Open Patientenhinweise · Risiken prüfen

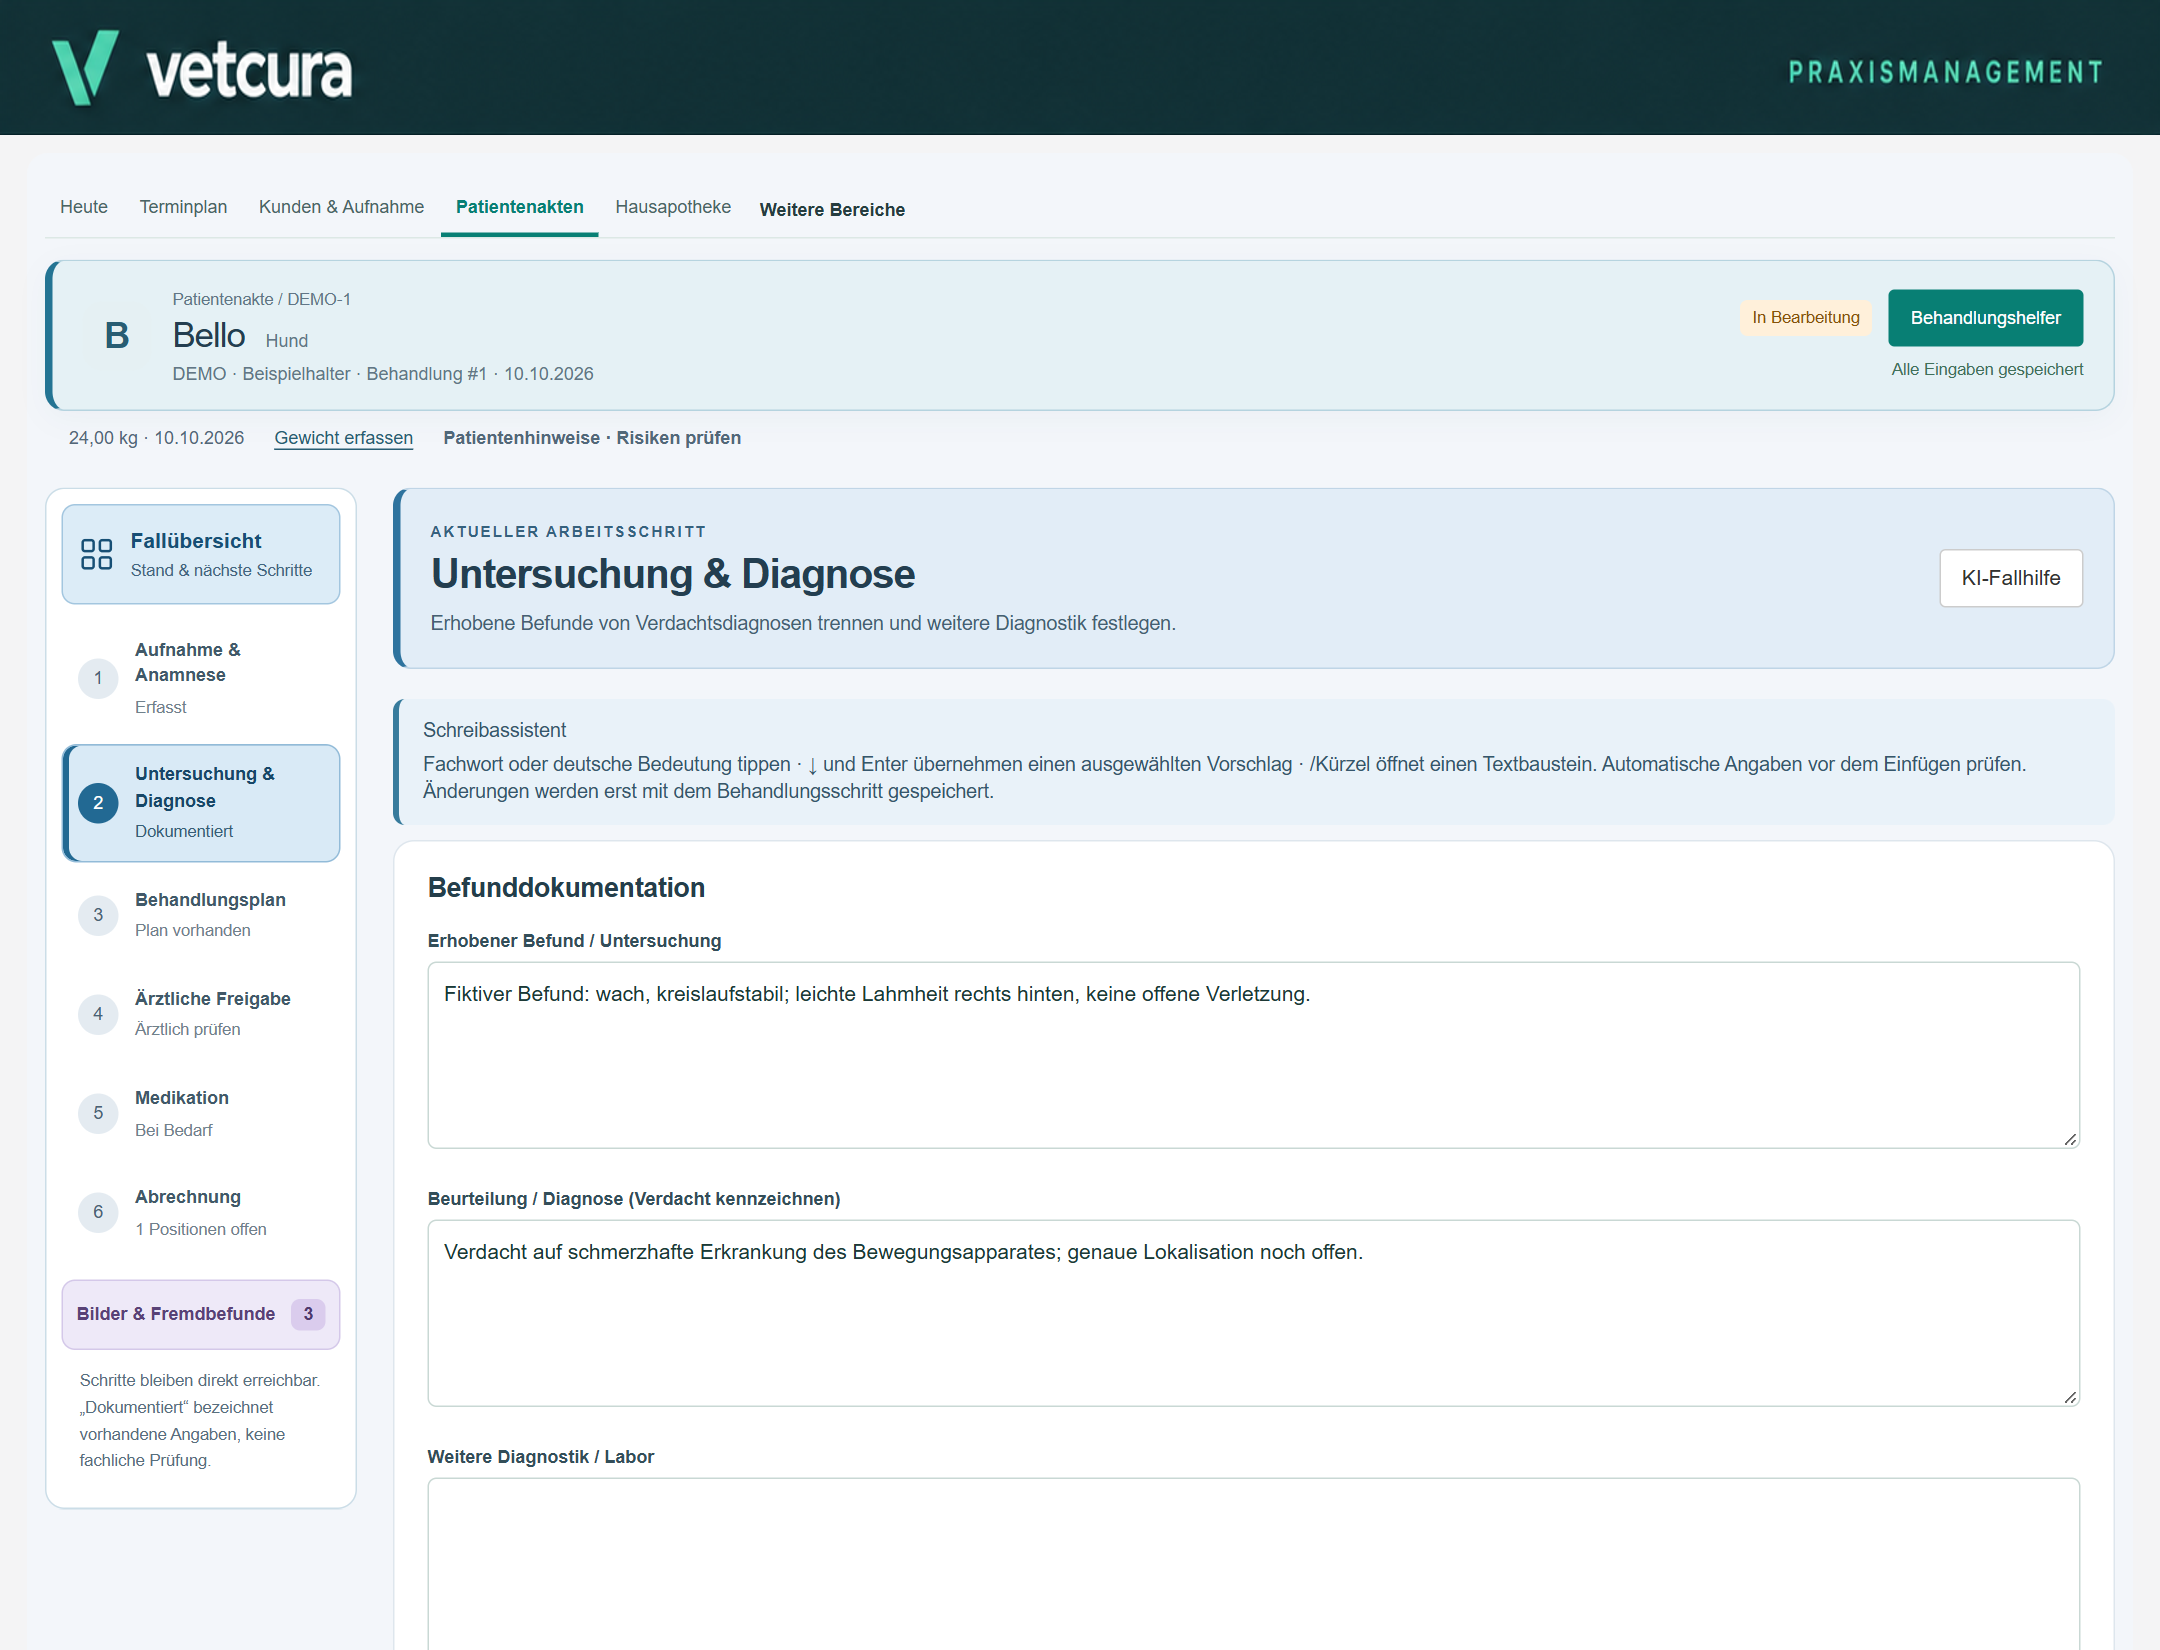592,438
